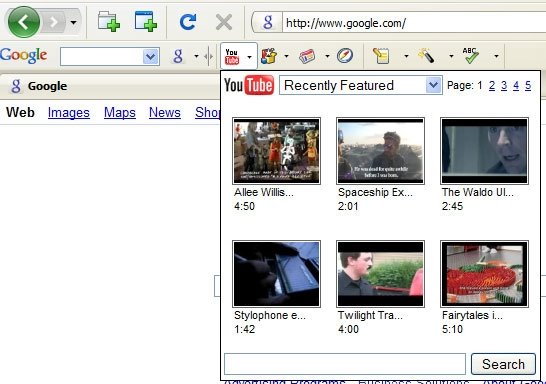The image size is (546, 384).
Task: Go to page 4 of YouTube results
Action: tap(516, 85)
